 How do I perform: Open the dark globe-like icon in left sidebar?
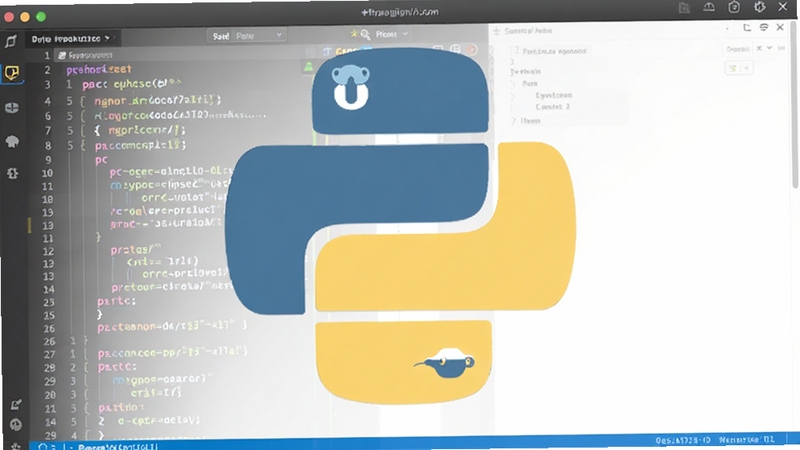pos(12,108)
